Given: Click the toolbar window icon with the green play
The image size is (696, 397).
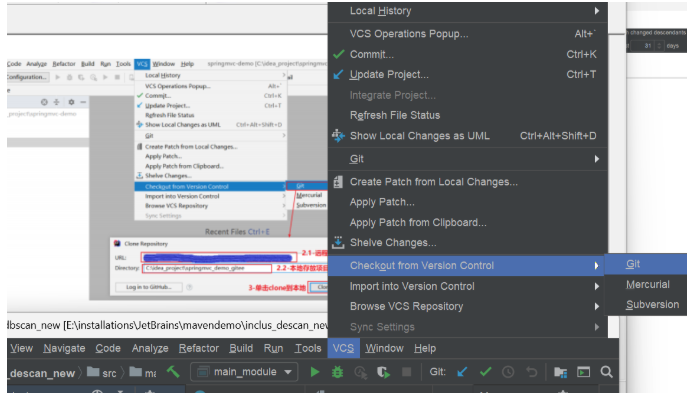Looking at the screenshot, I should (583, 372).
